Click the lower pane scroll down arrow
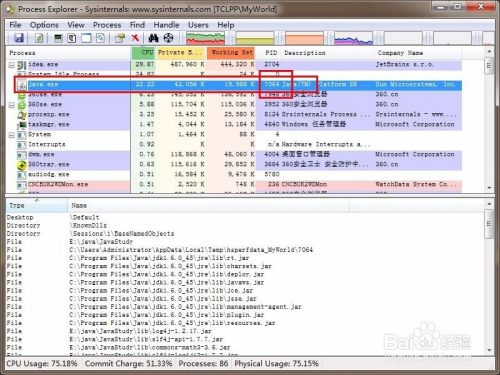500x375 pixels. tap(489, 350)
